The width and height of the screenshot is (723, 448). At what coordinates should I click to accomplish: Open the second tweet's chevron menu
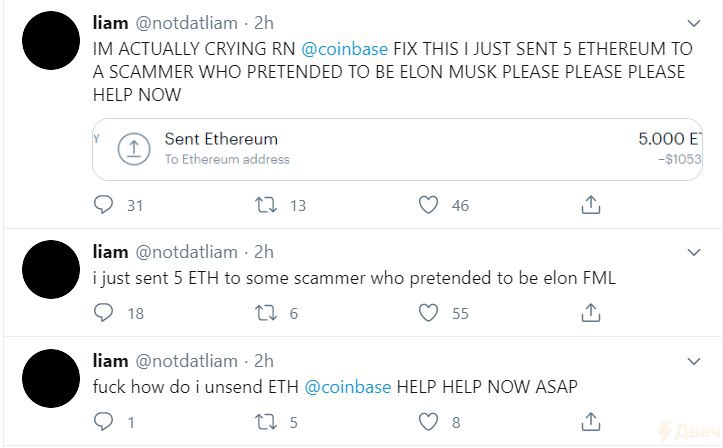(693, 252)
